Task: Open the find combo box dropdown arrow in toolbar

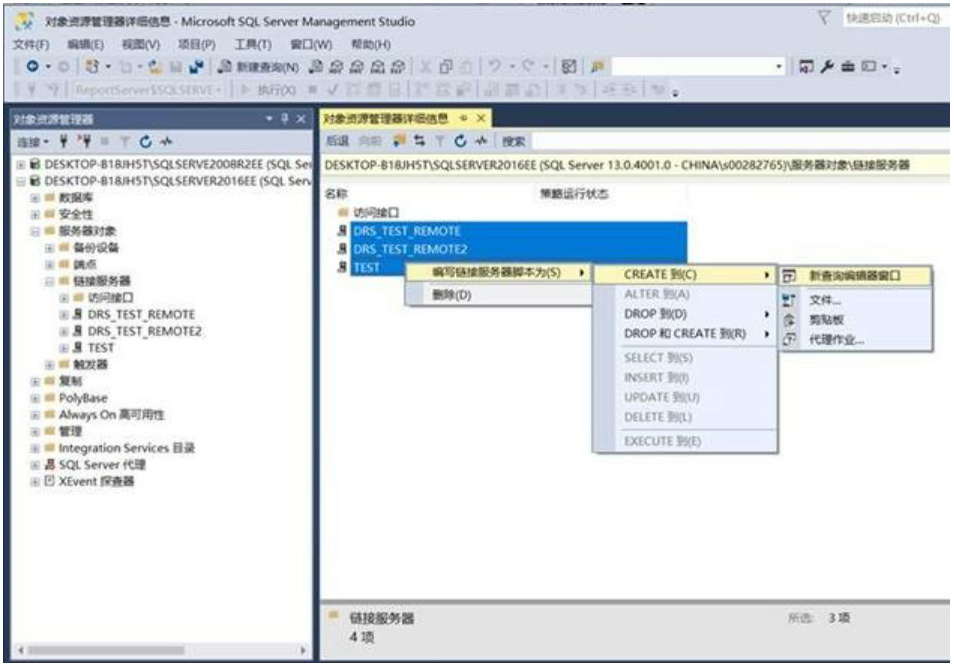Action: (779, 66)
